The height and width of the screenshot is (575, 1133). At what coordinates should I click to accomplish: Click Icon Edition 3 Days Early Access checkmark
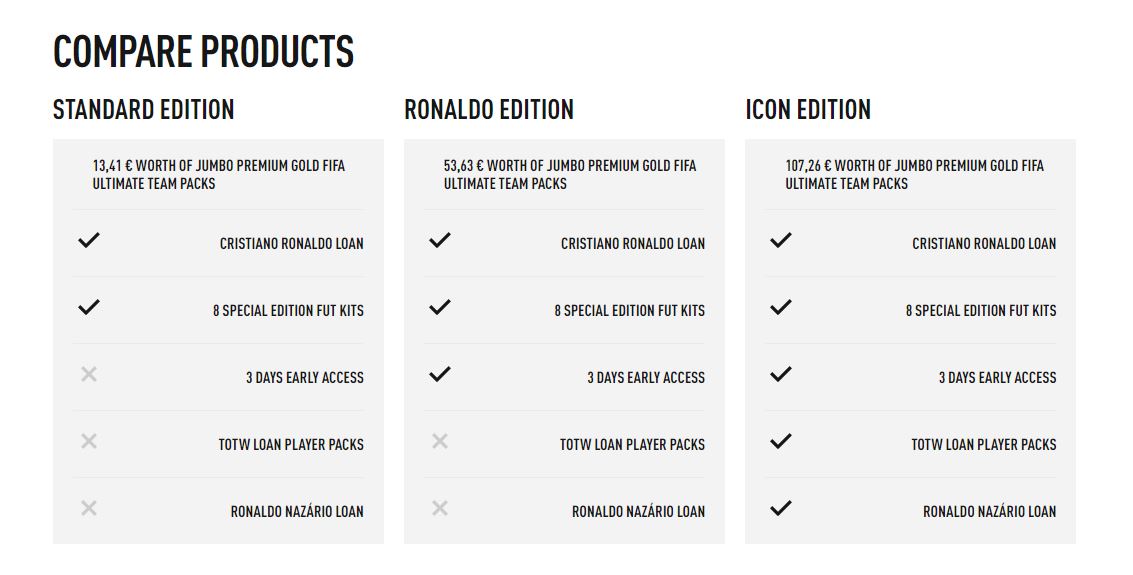[781, 375]
